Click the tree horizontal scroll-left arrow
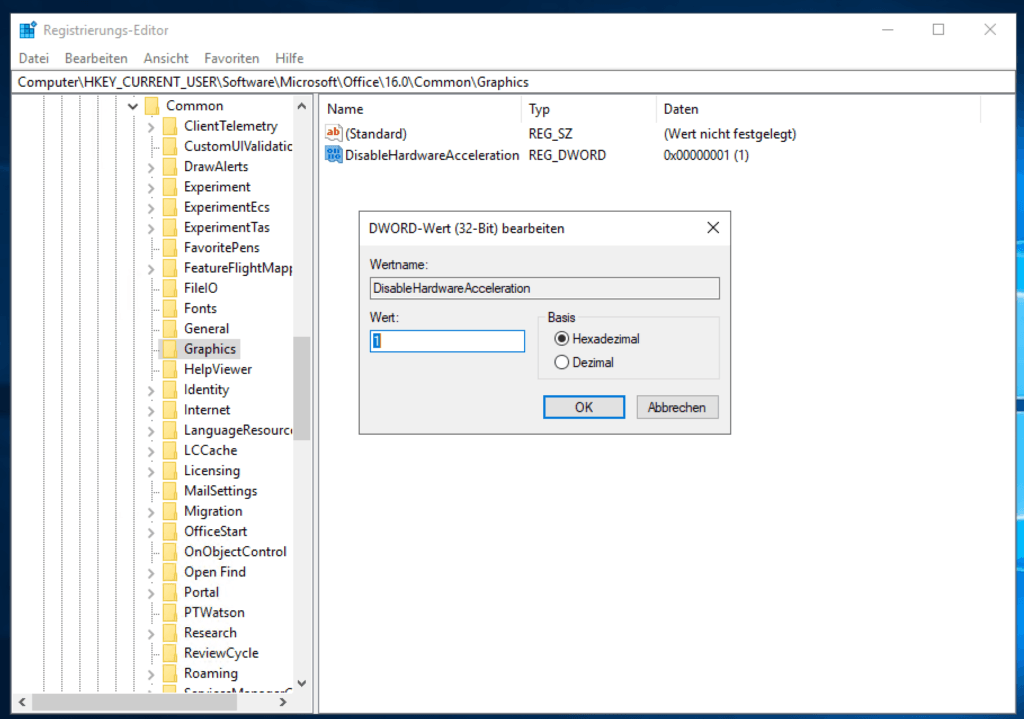The height and width of the screenshot is (719, 1024). pos(23,702)
